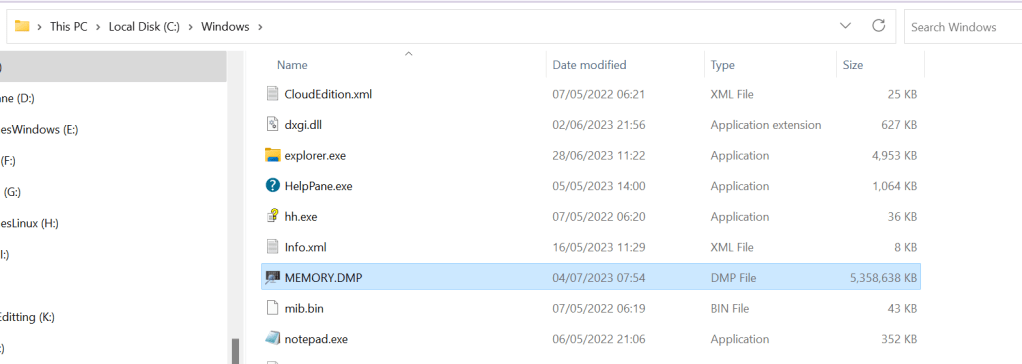Click the CloudEdition.xml file icon
The width and height of the screenshot is (1022, 364).
pos(272,94)
